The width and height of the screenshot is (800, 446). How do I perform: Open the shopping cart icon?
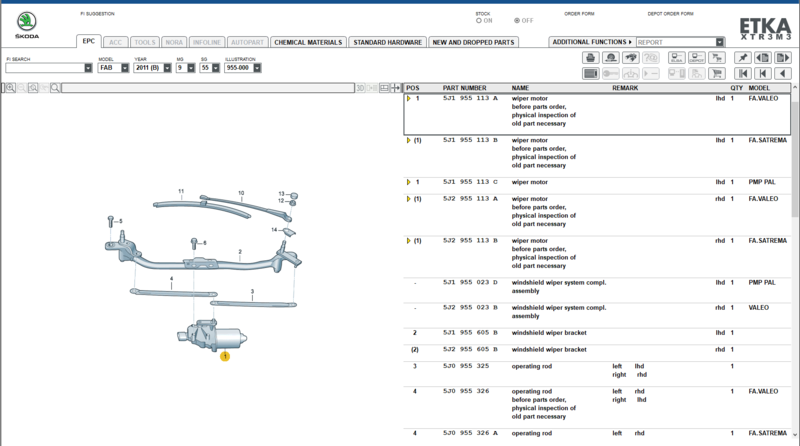click(717, 73)
